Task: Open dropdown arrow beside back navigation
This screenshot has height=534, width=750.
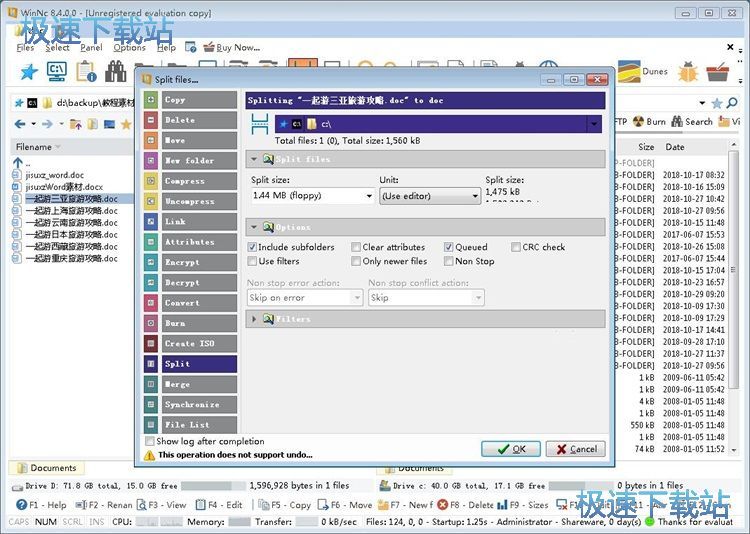Action: coord(33,124)
